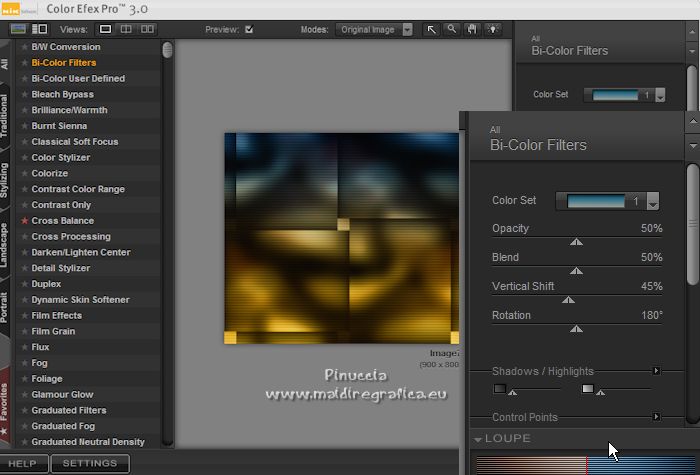Click the star next to Bleach Bypass
Screen dimensions: 700x475
[x=25, y=94]
